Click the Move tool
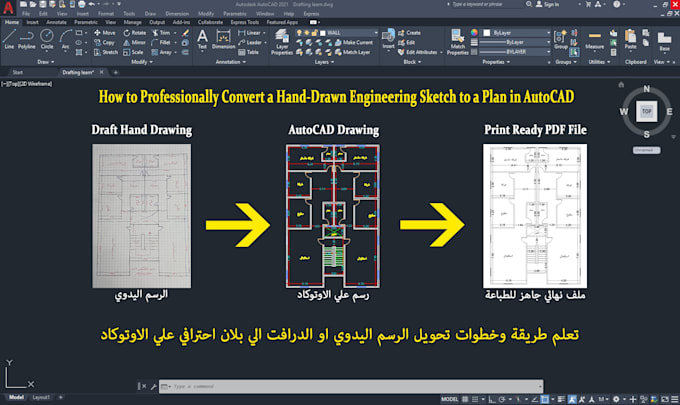 105,33
